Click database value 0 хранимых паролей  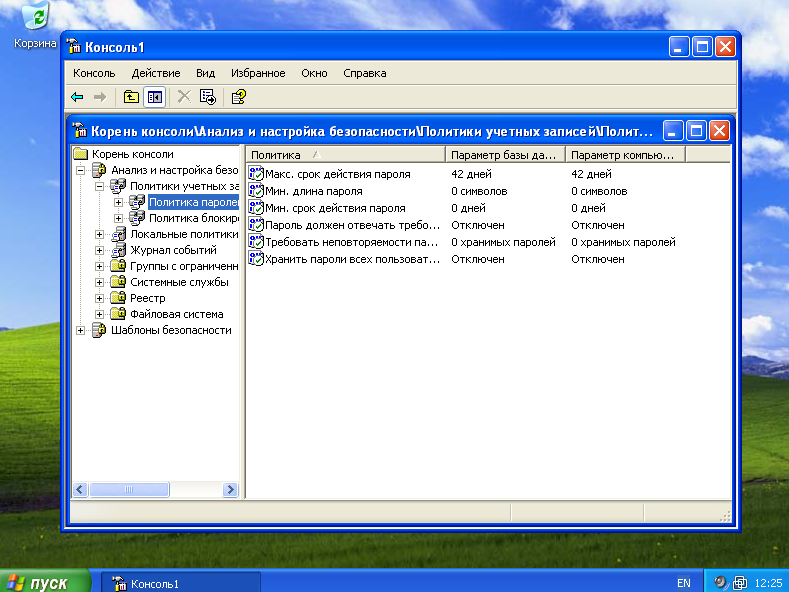pos(503,242)
